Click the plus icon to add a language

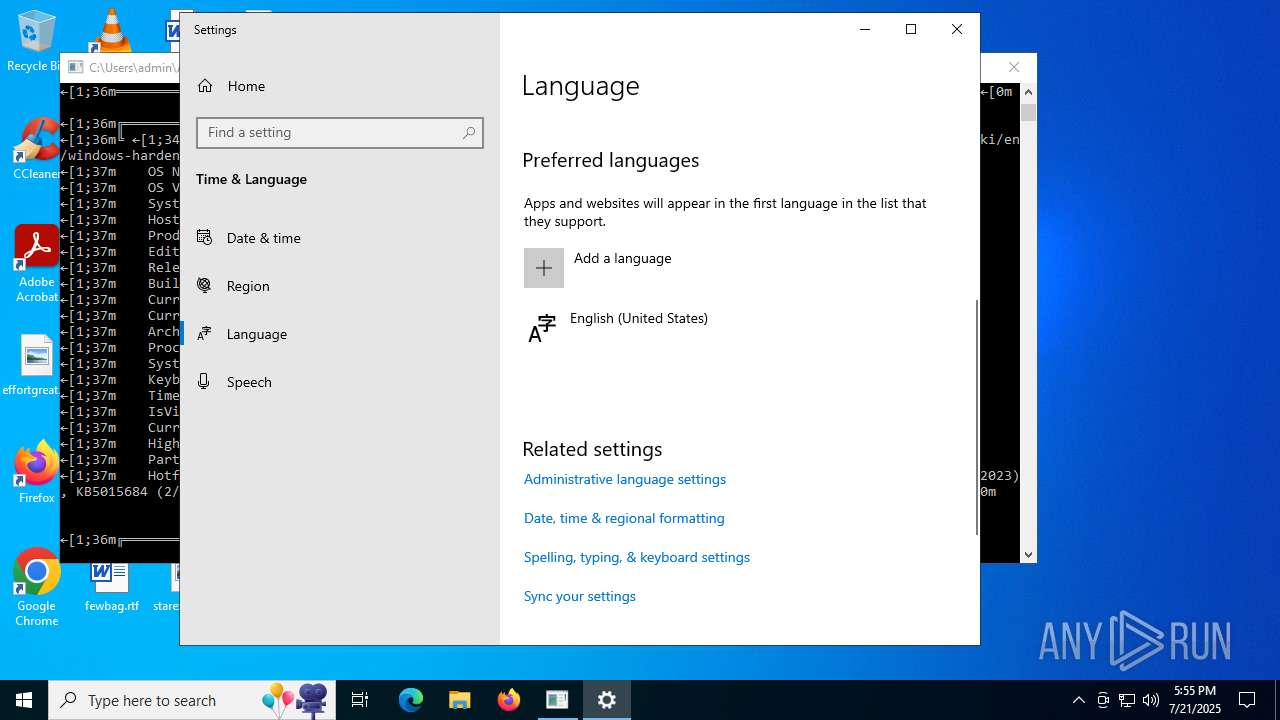coord(544,268)
